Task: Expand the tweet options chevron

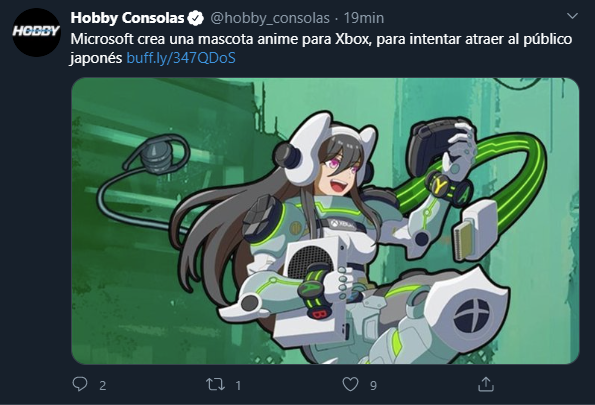Action: (572, 16)
